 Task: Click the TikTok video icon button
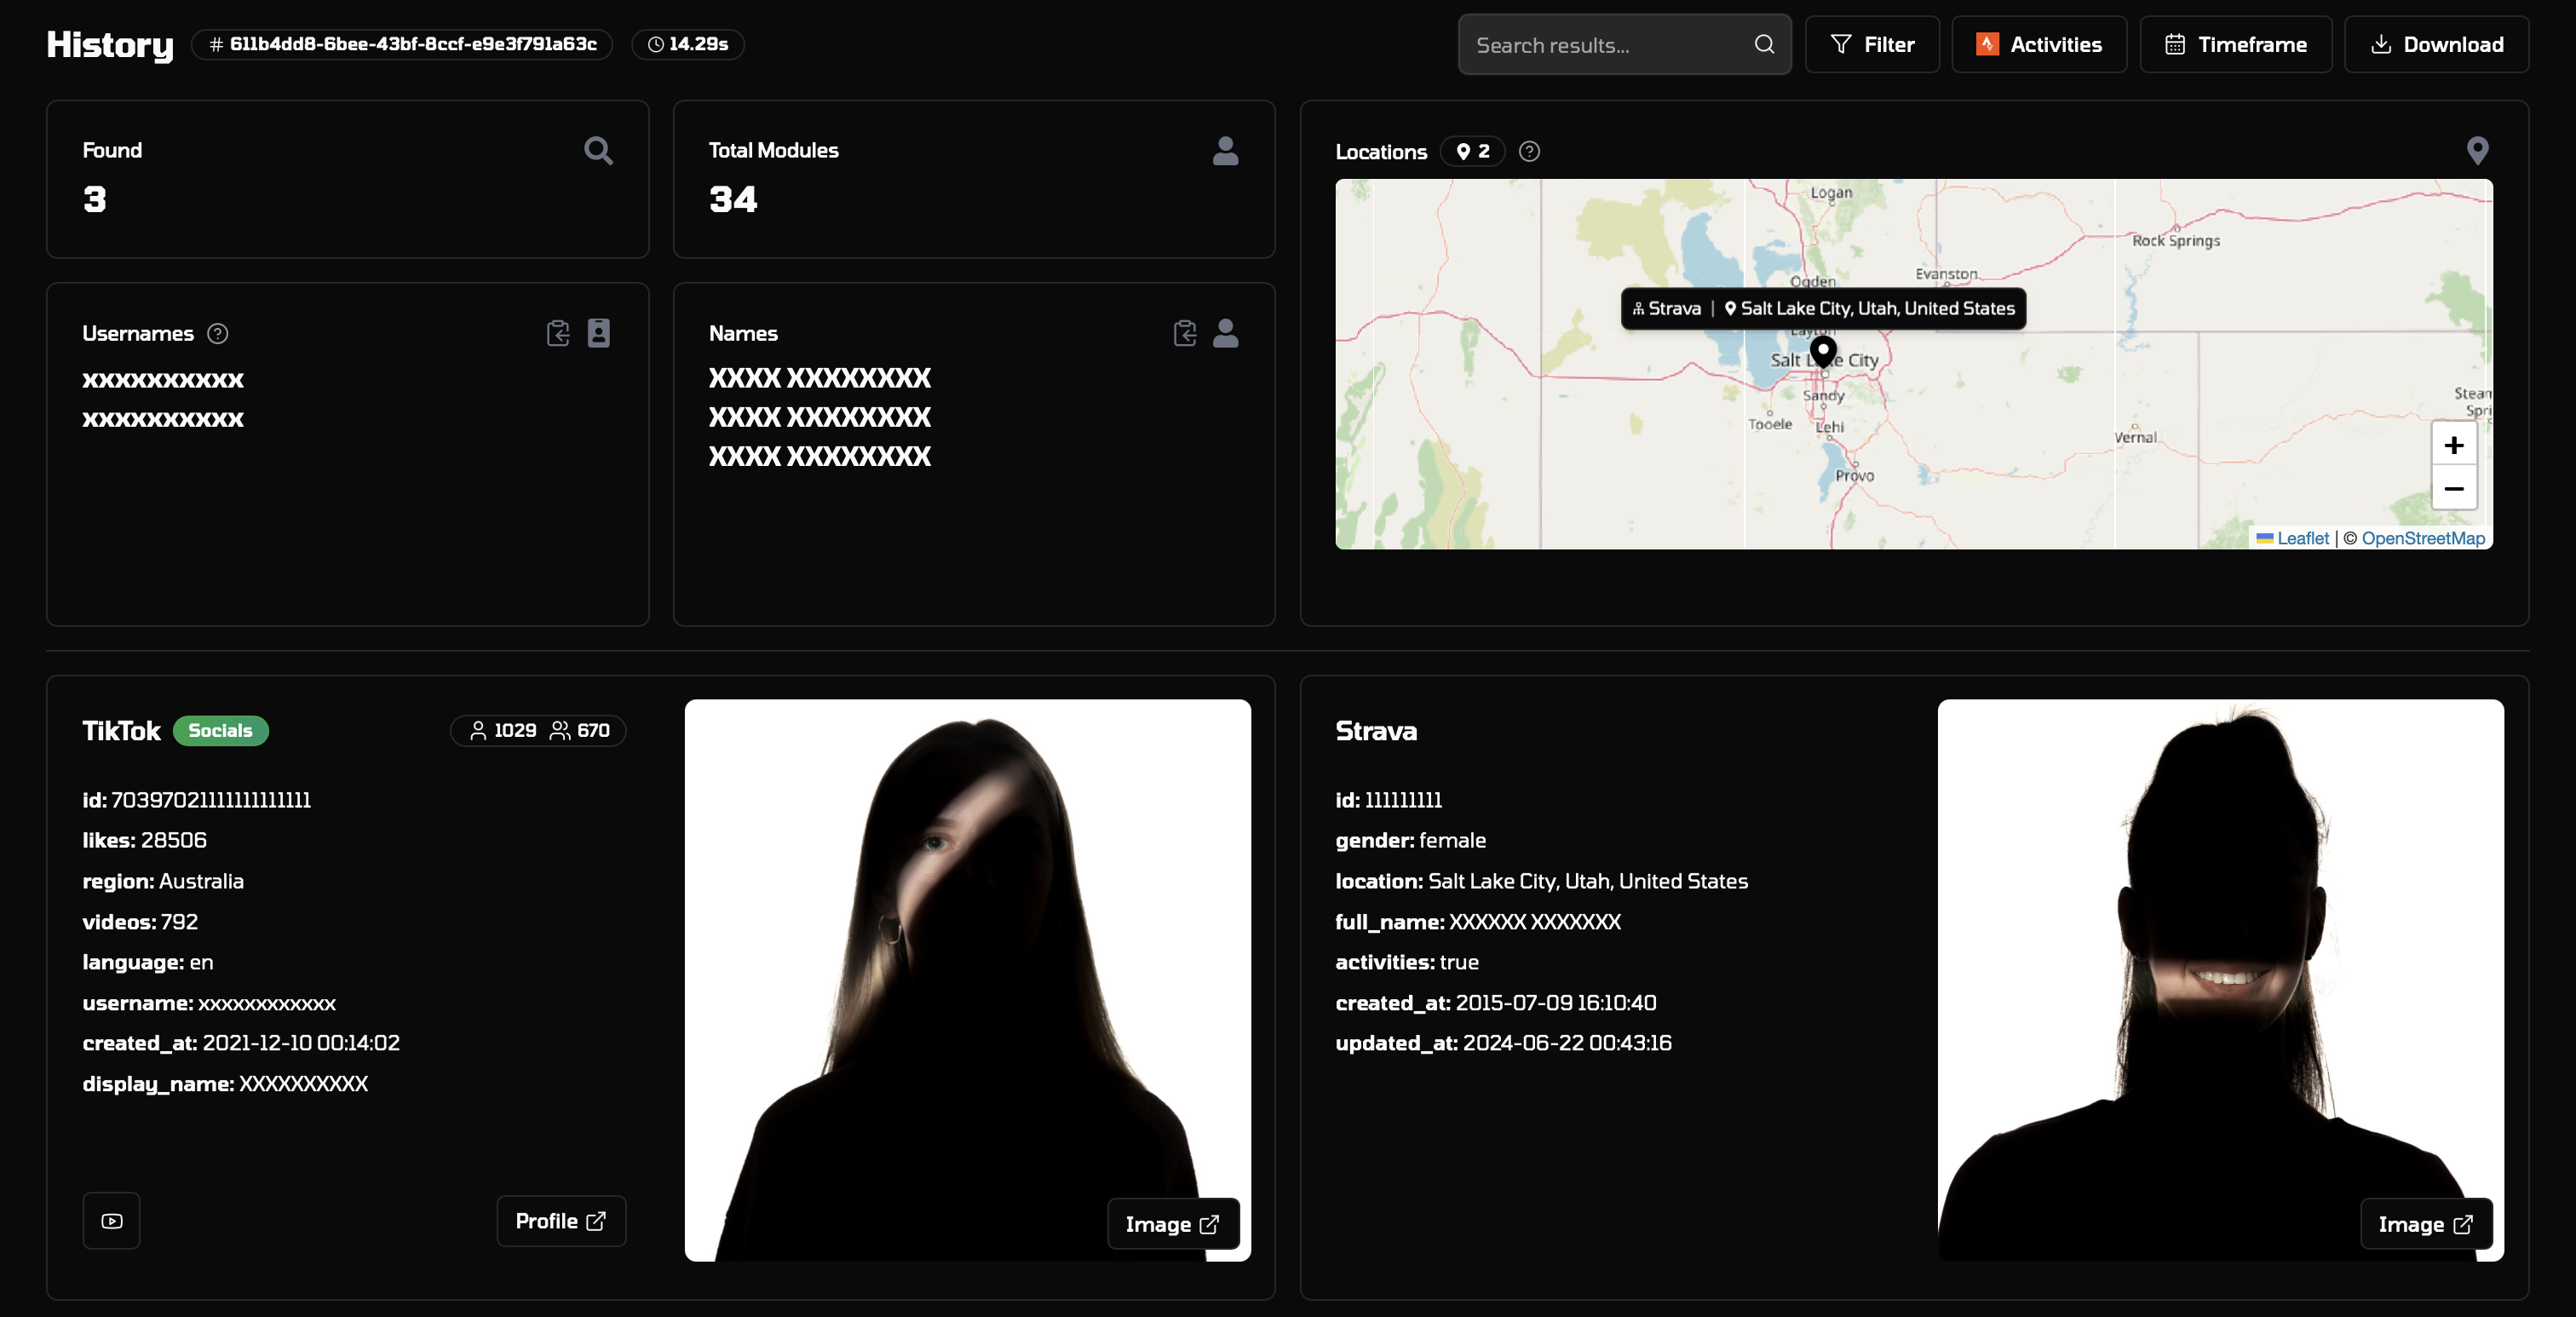pyautogui.click(x=111, y=1221)
